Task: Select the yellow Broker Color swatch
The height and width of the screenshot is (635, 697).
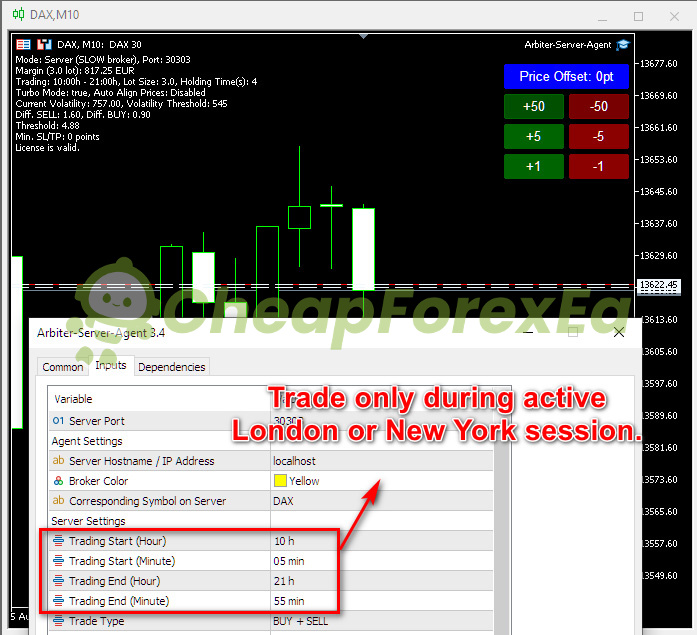Action: 280,481
